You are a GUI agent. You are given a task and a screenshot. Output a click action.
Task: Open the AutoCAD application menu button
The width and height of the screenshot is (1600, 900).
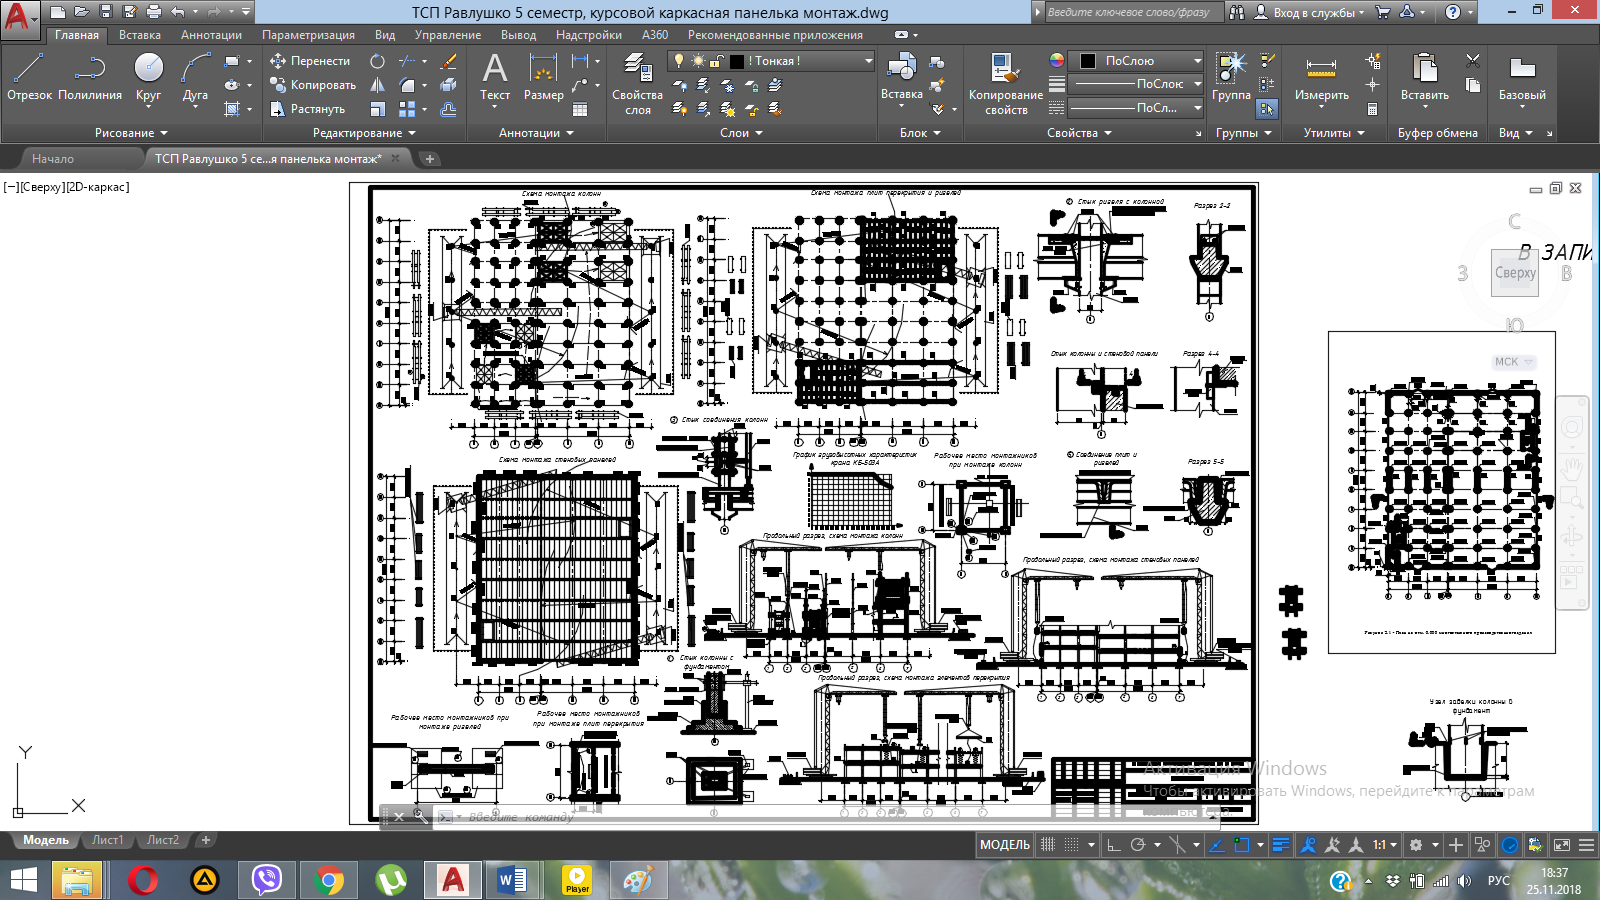(20, 18)
